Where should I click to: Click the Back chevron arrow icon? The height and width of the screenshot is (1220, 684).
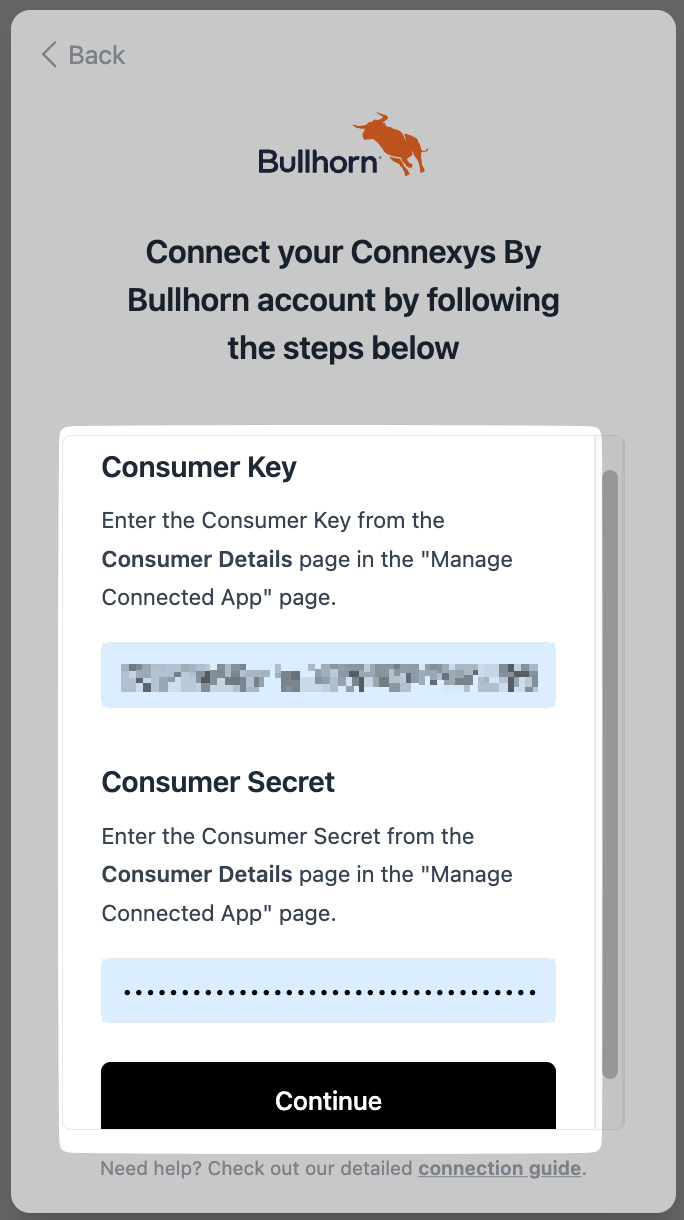(x=49, y=54)
